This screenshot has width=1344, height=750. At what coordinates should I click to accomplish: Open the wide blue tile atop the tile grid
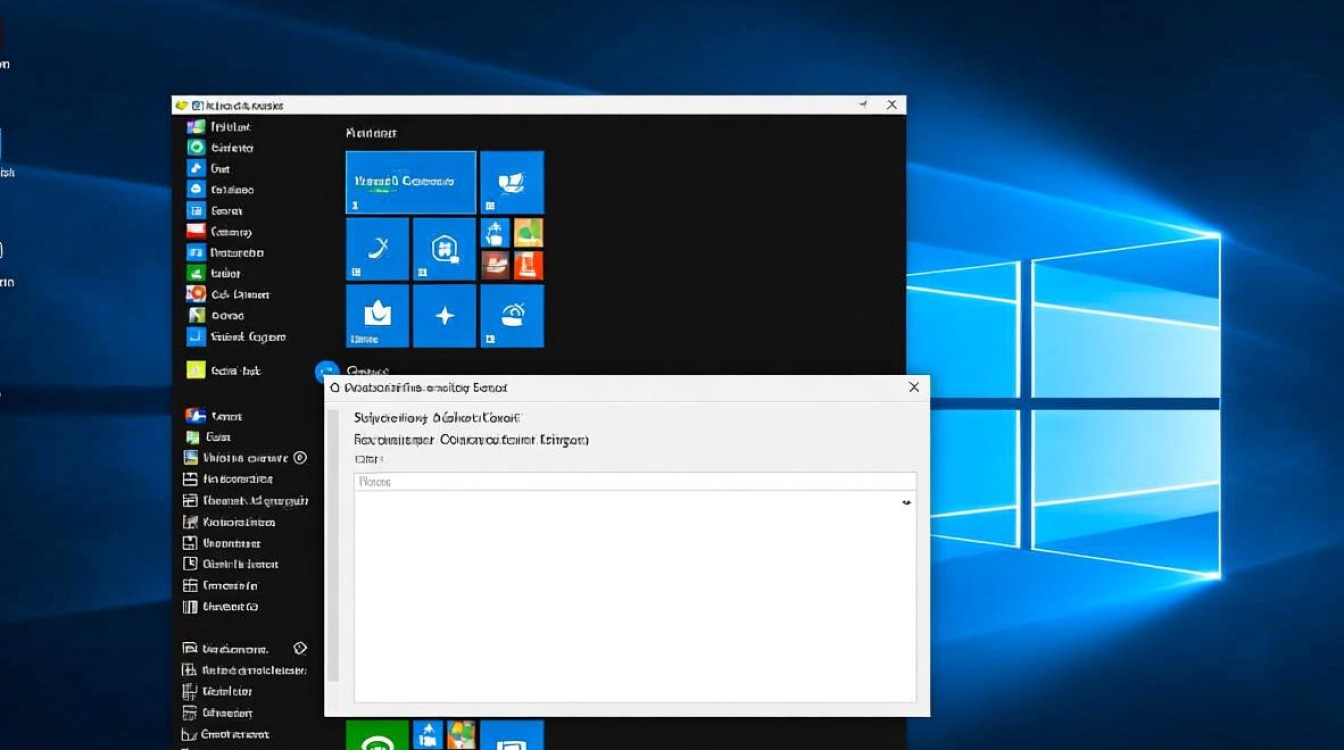[x=410, y=182]
